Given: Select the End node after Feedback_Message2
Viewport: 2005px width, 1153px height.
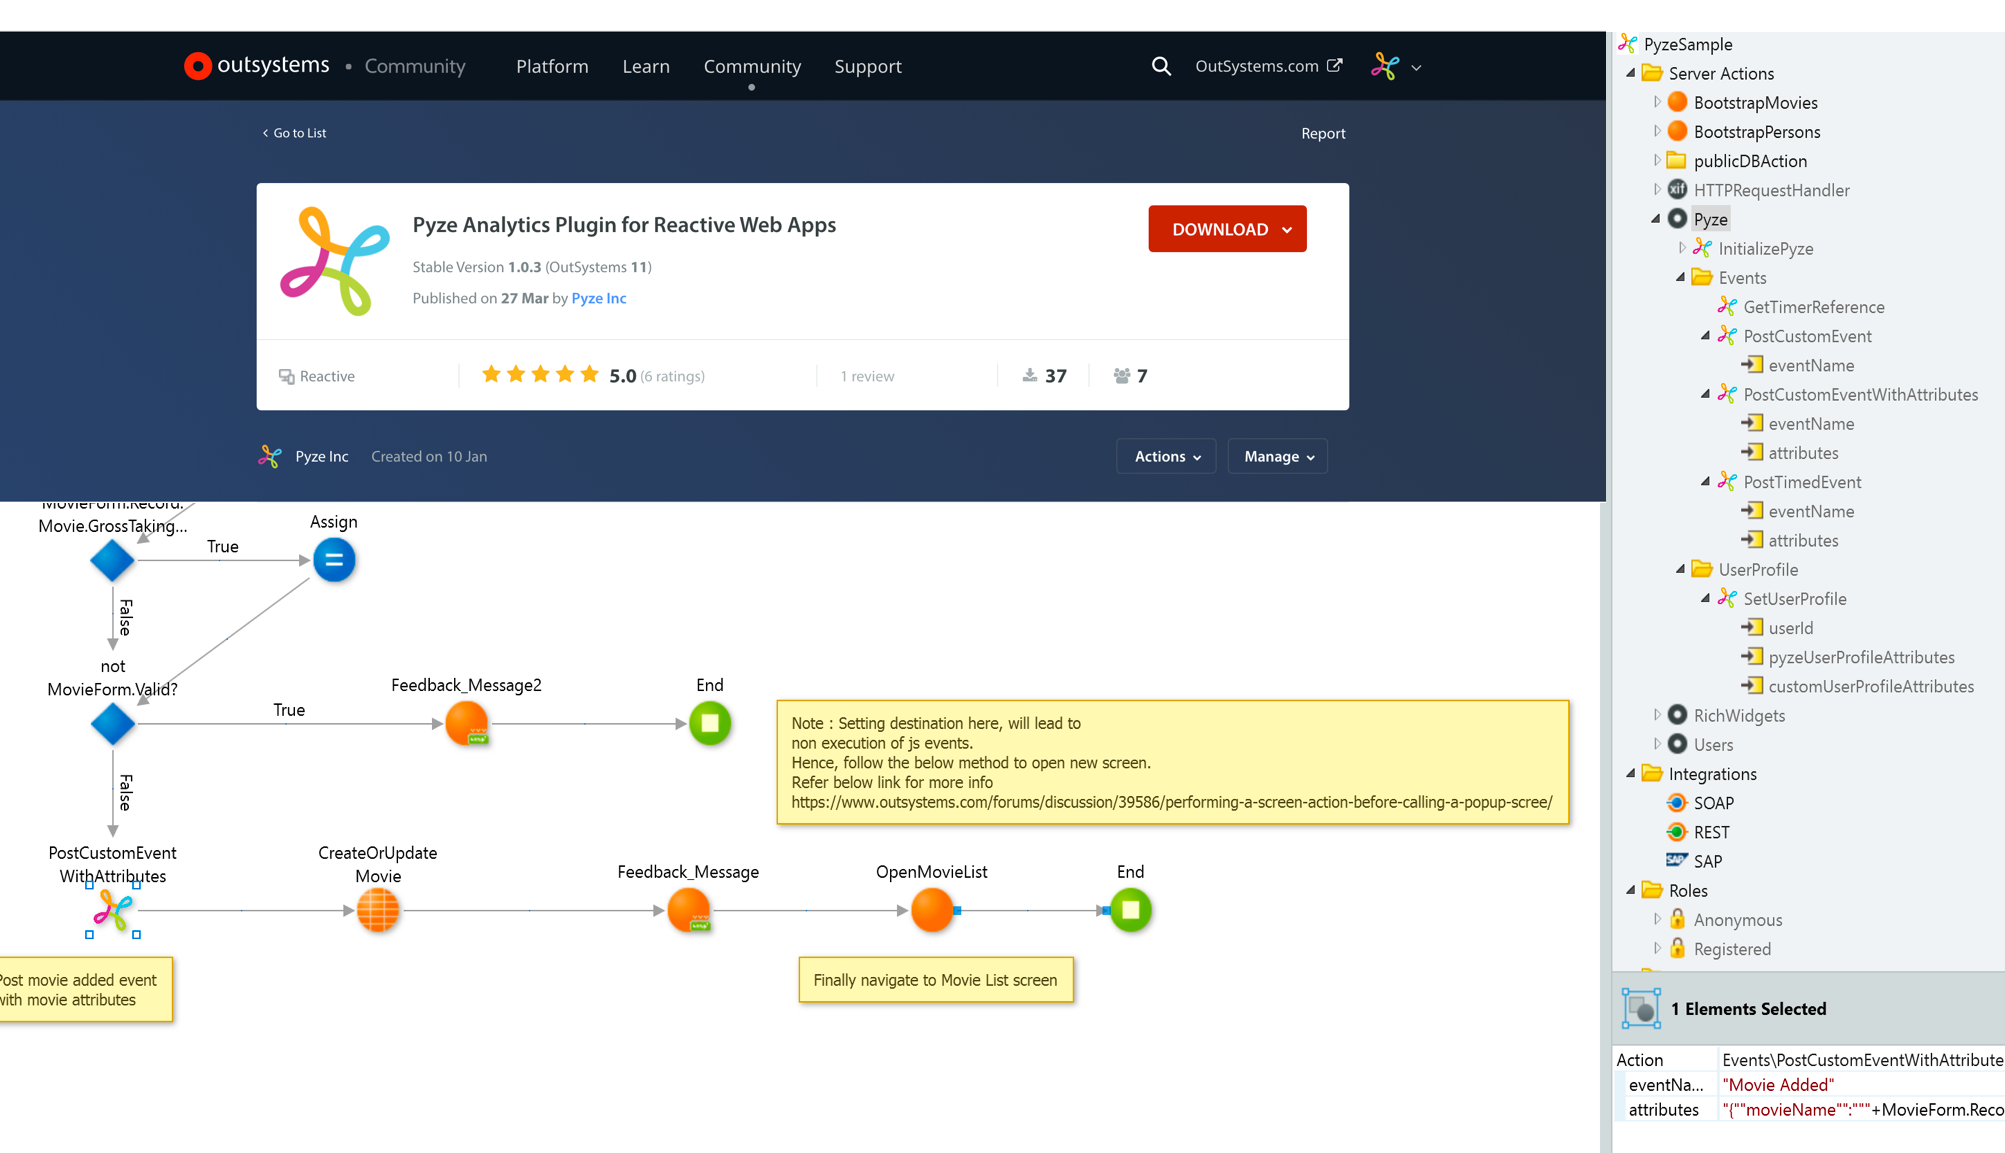Looking at the screenshot, I should tap(710, 723).
